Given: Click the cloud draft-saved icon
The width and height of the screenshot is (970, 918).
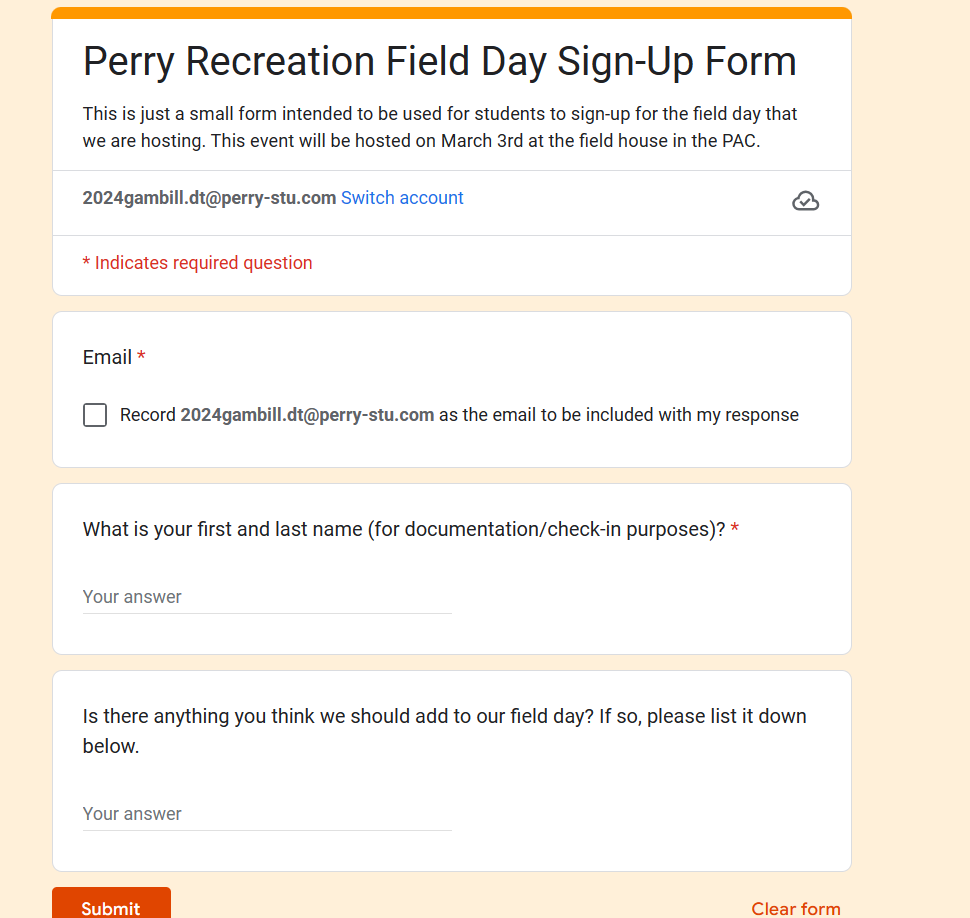Looking at the screenshot, I should pyautogui.click(x=805, y=201).
